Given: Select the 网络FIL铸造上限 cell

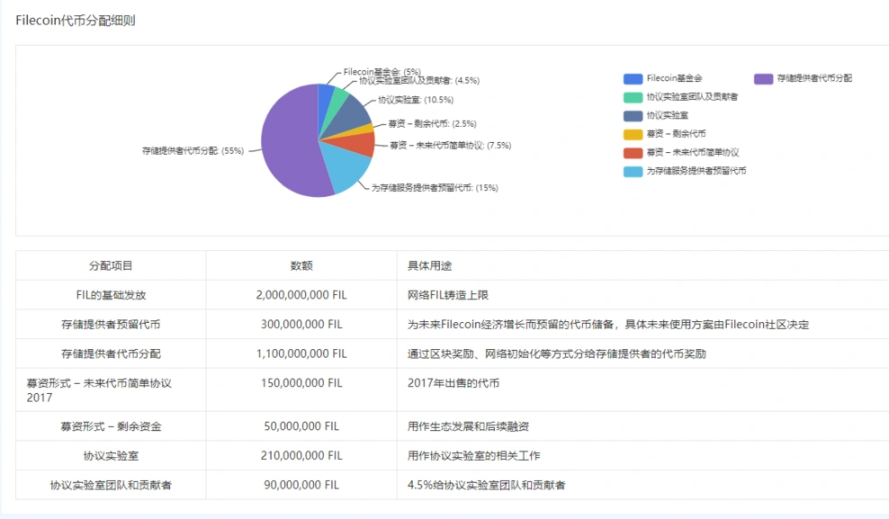Looking at the screenshot, I should (643, 295).
